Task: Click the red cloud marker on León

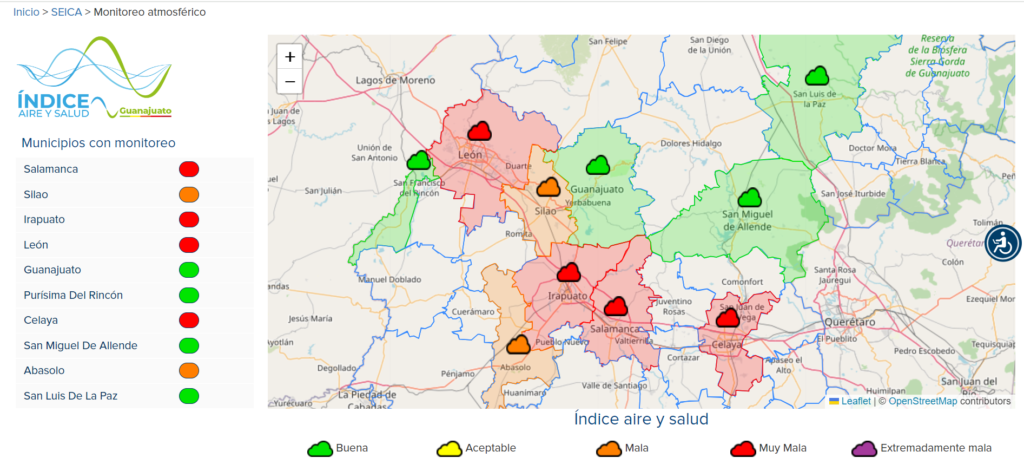Action: [x=480, y=131]
